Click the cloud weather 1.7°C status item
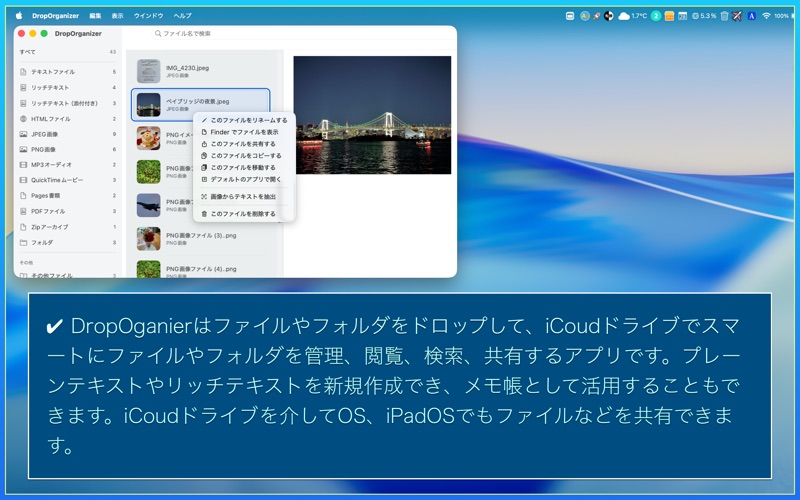 (632, 16)
